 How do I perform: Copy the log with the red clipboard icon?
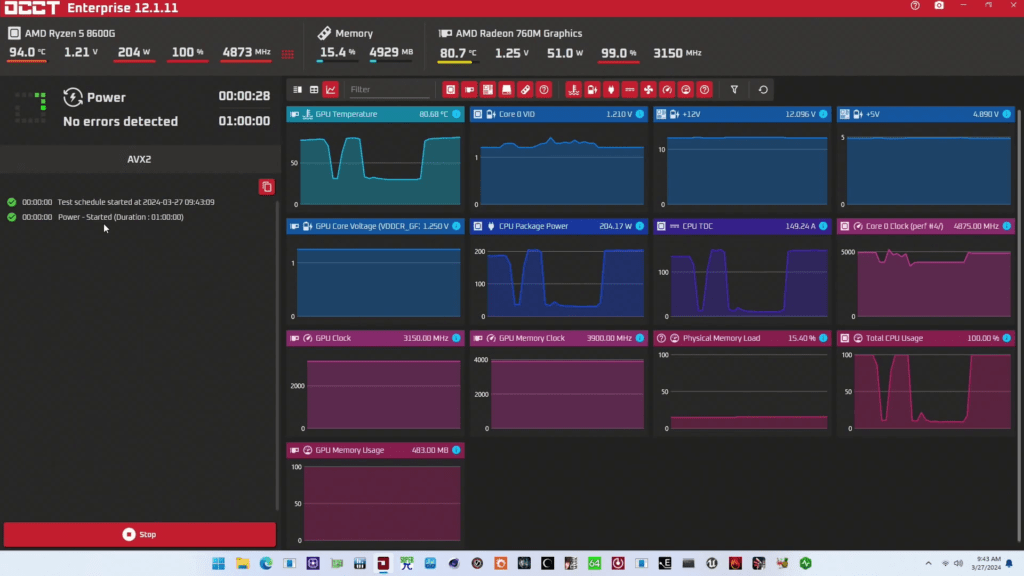click(266, 187)
